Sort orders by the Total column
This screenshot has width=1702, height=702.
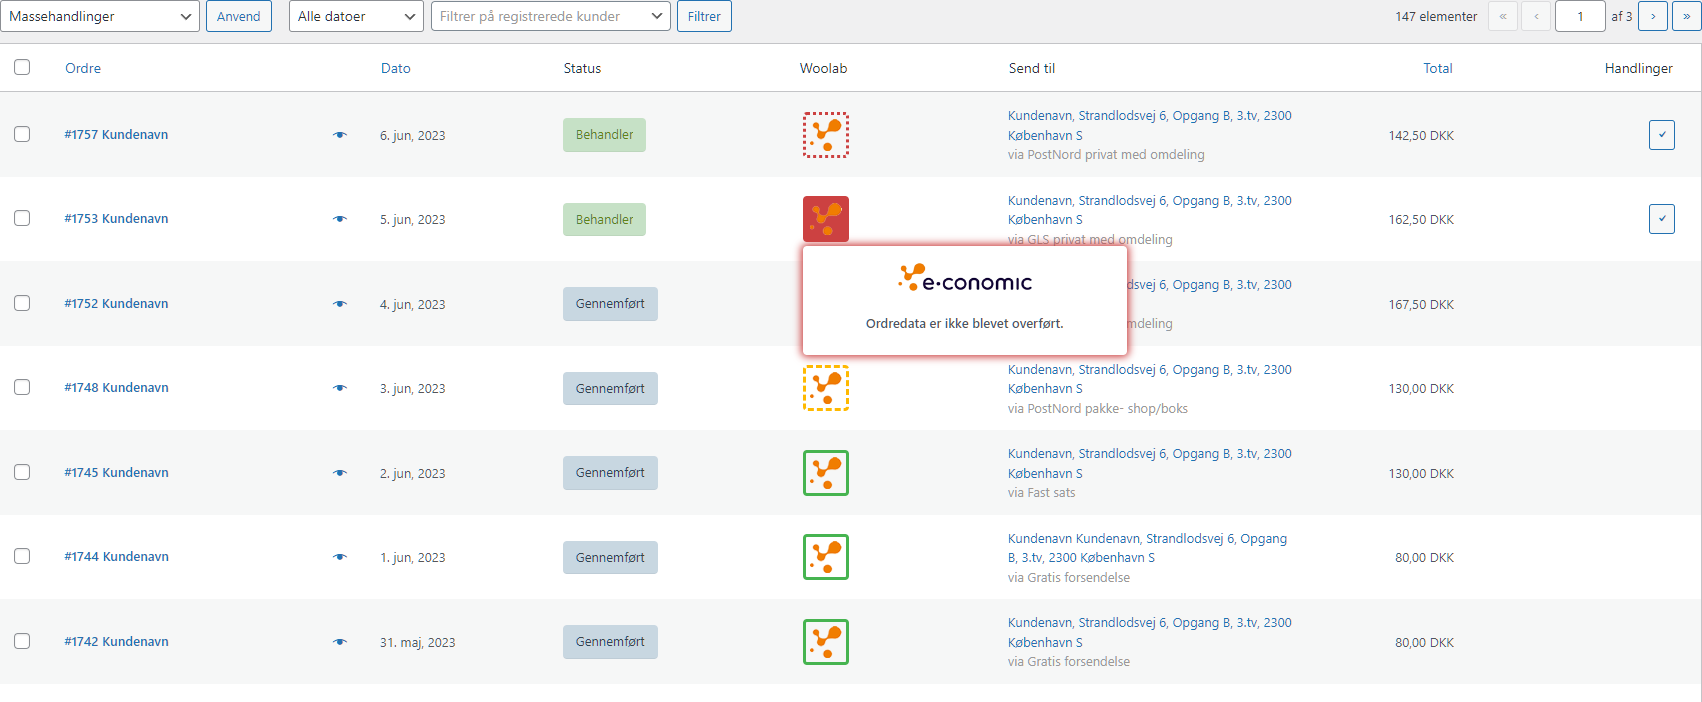point(1437,68)
